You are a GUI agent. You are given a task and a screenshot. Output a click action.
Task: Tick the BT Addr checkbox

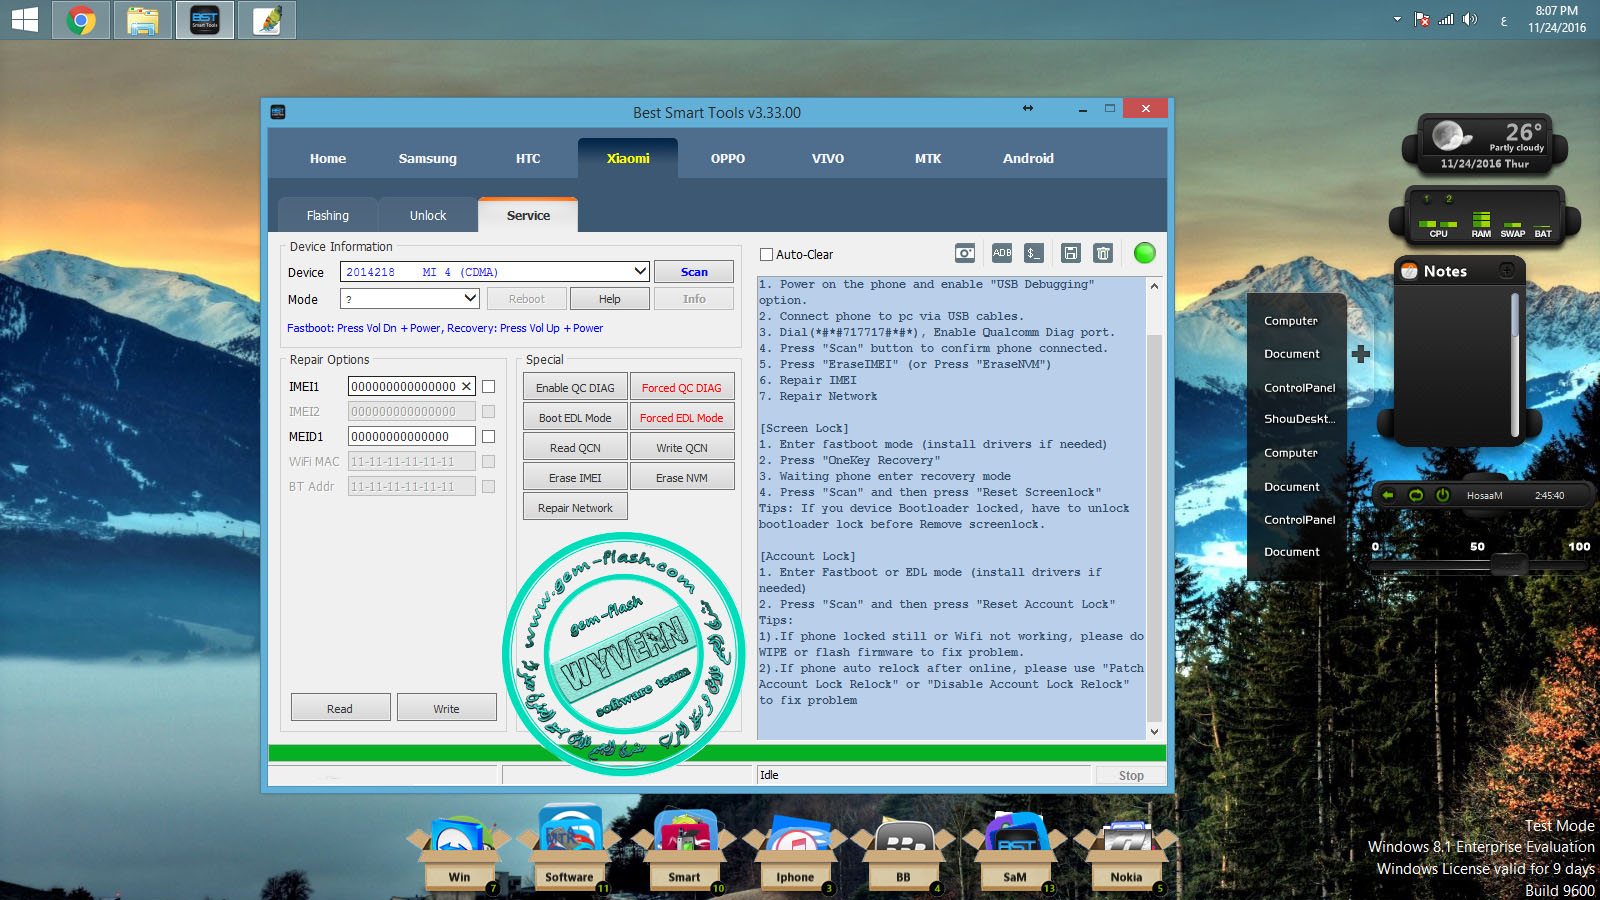click(x=489, y=486)
